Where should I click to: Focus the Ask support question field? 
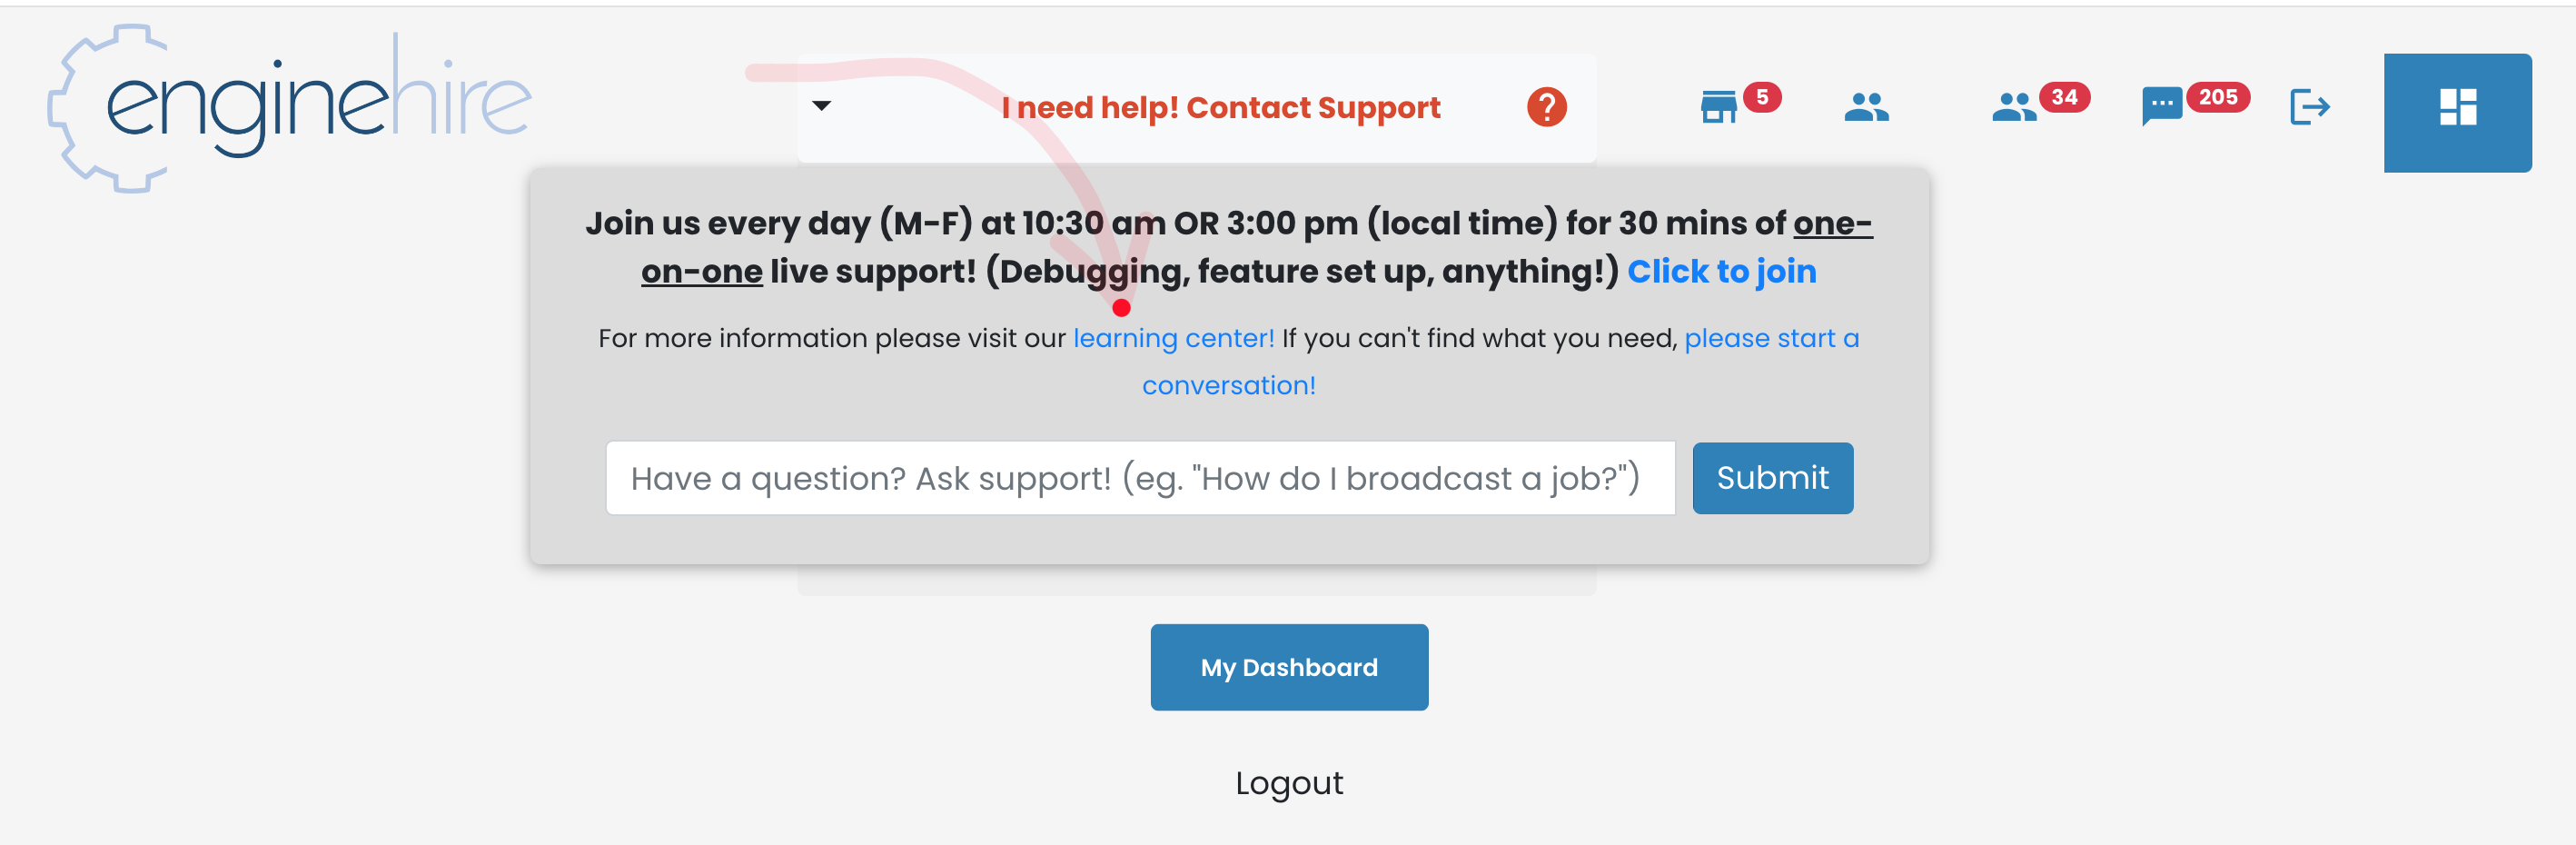pyautogui.click(x=1140, y=478)
